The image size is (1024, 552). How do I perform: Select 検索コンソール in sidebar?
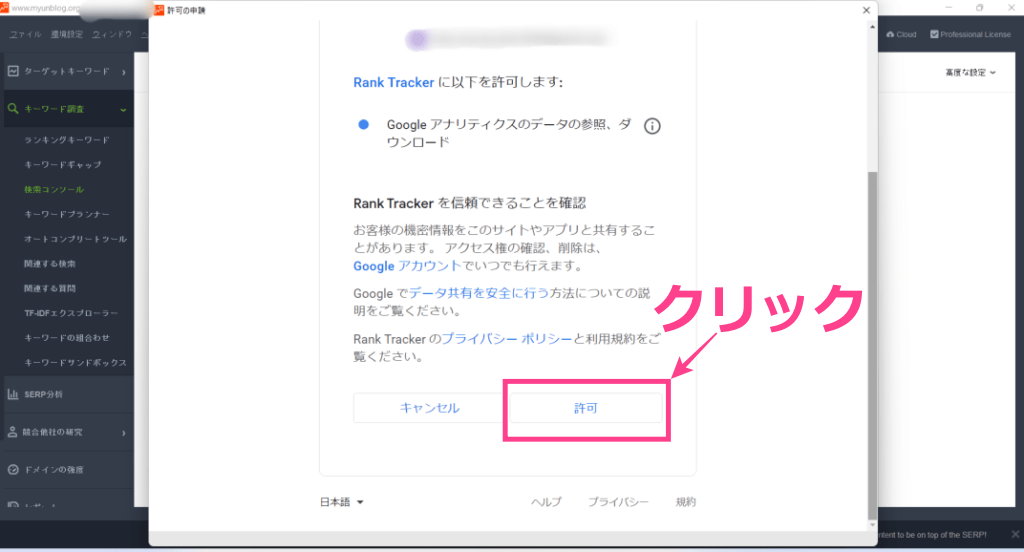tap(54, 189)
